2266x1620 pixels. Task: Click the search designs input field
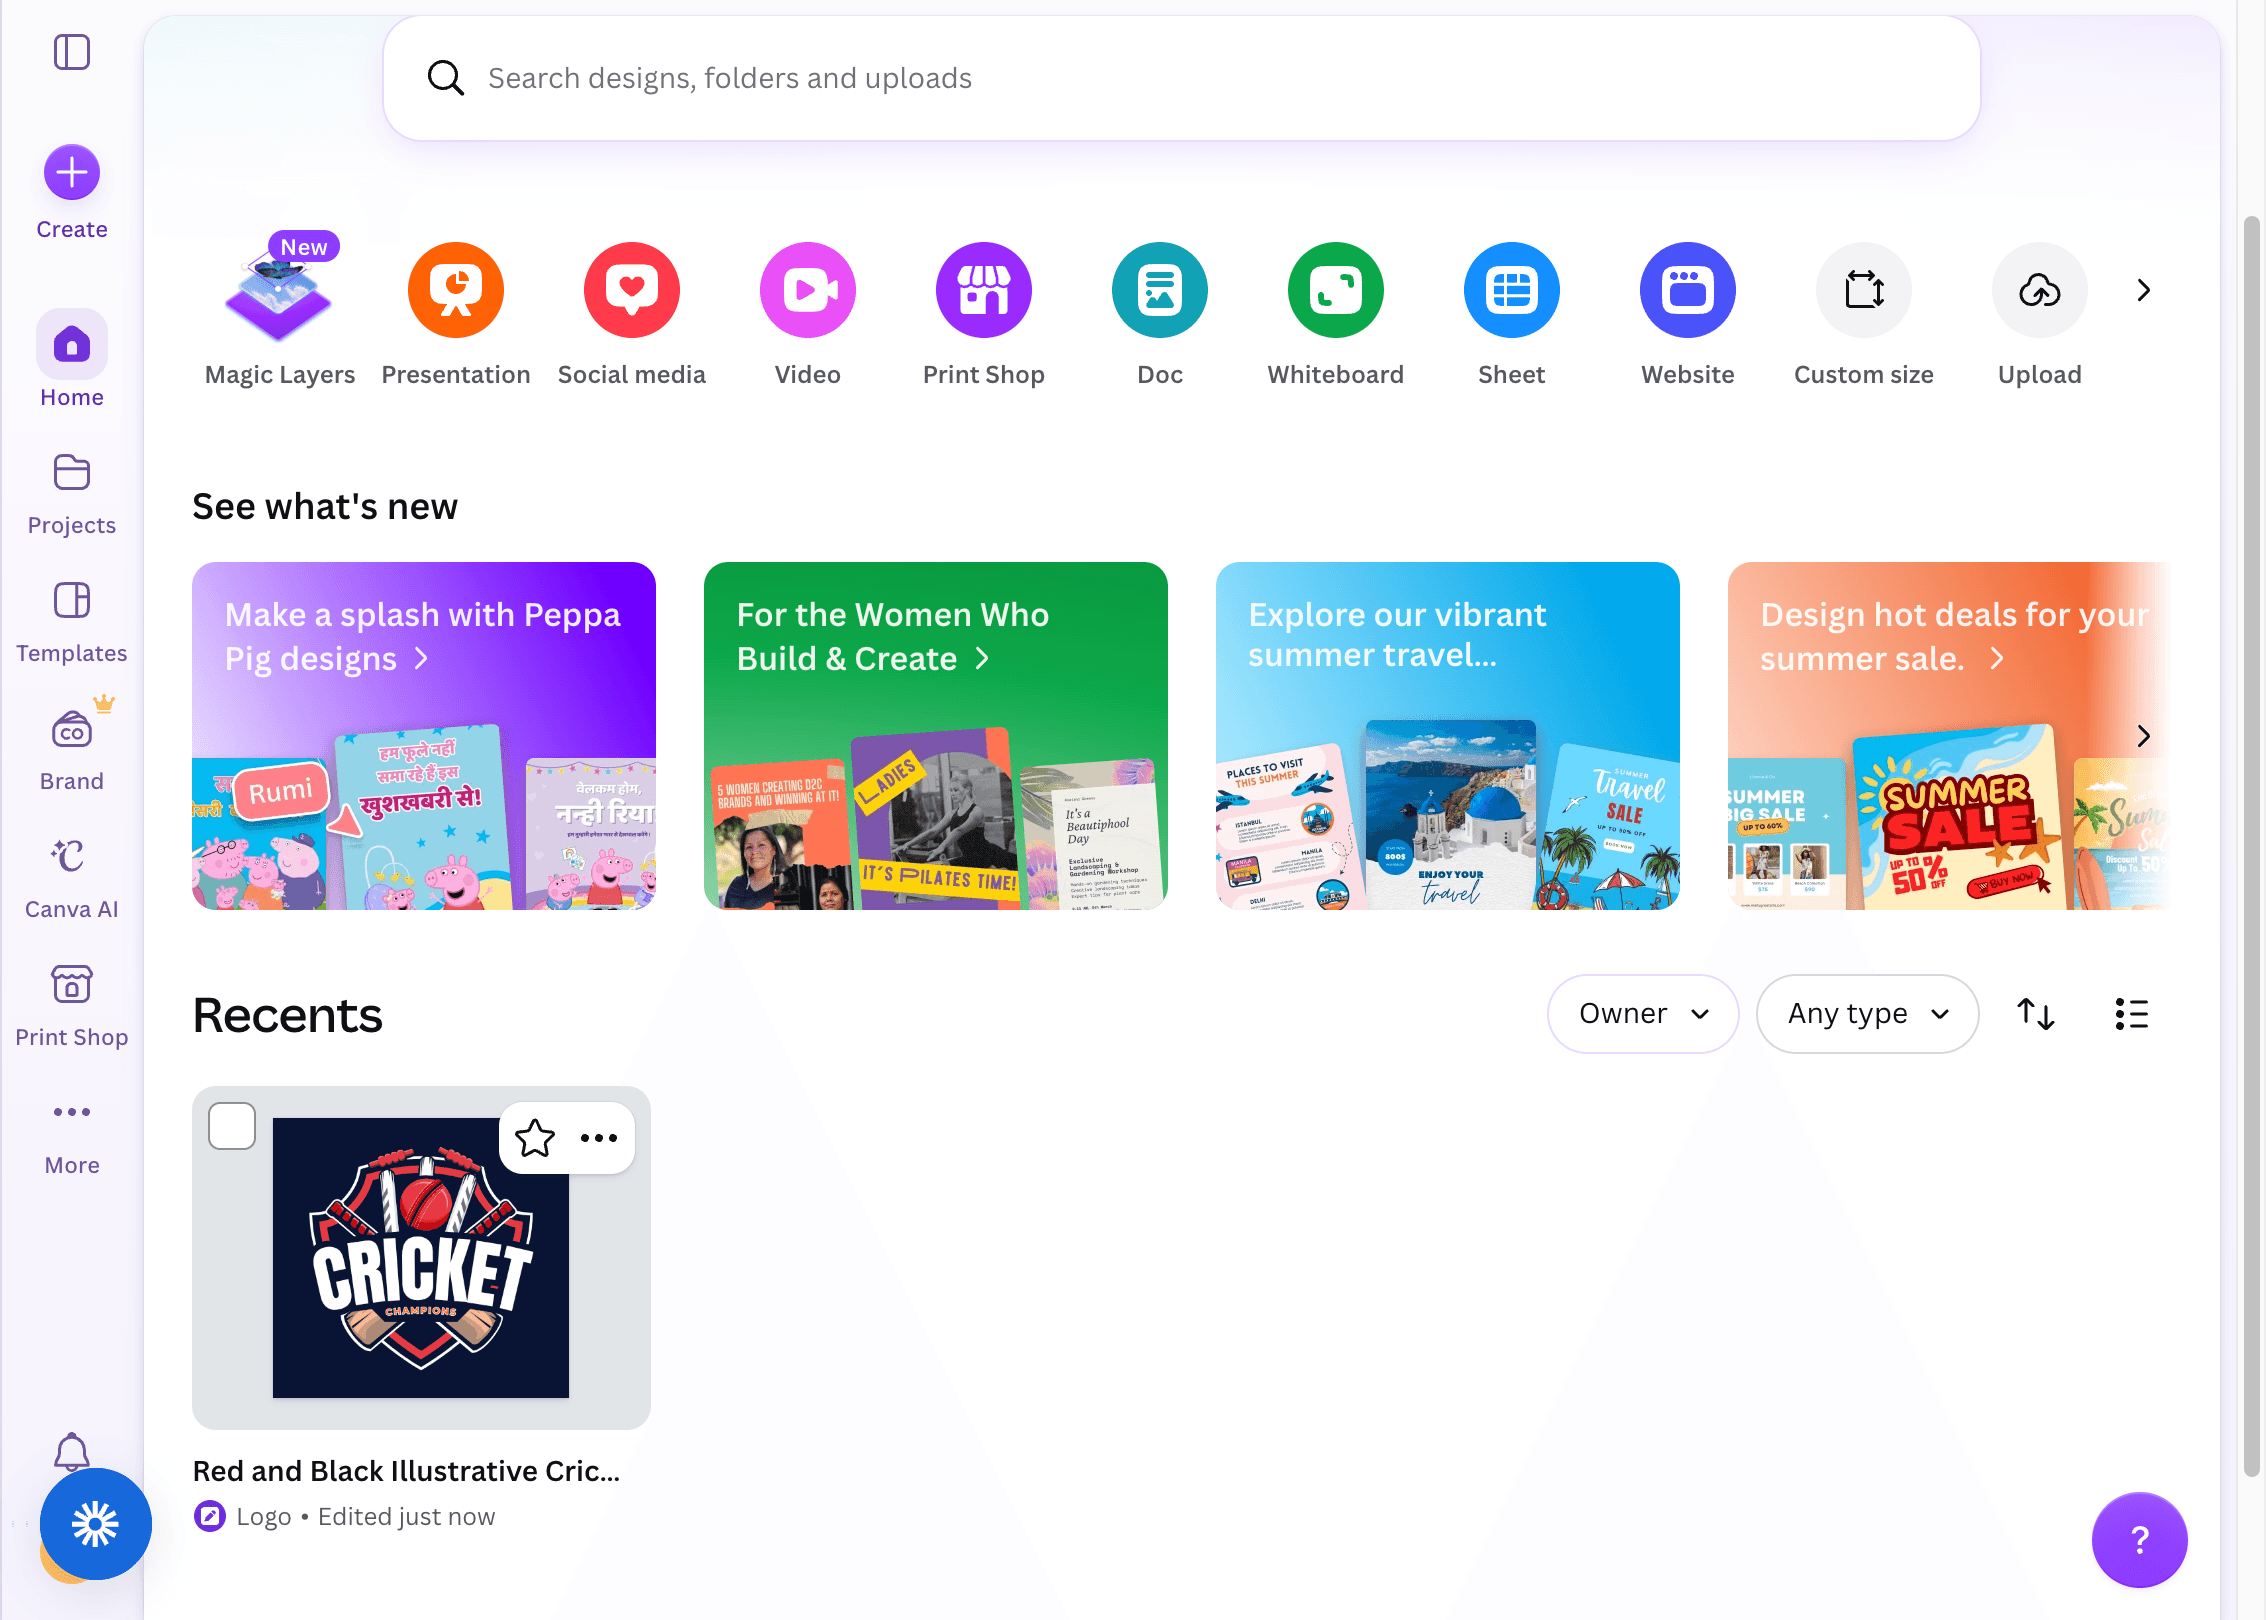1182,78
